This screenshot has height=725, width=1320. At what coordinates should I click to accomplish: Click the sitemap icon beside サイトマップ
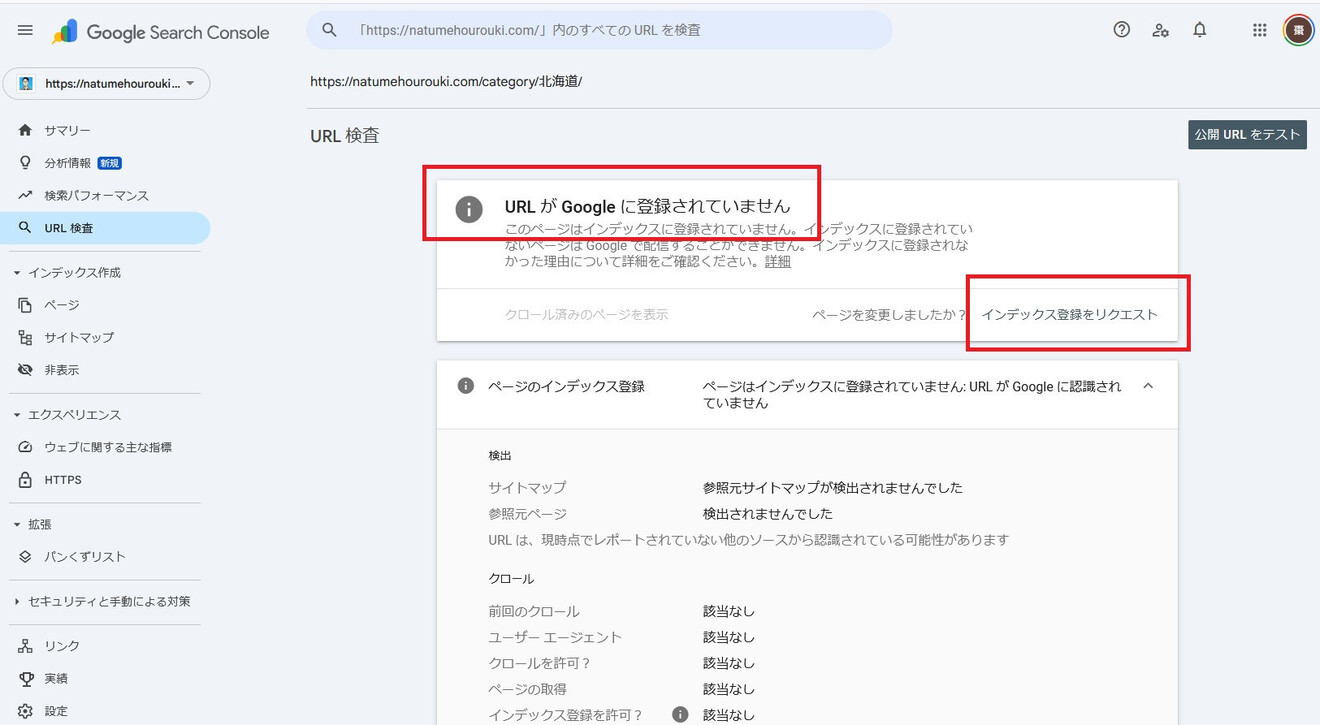25,338
